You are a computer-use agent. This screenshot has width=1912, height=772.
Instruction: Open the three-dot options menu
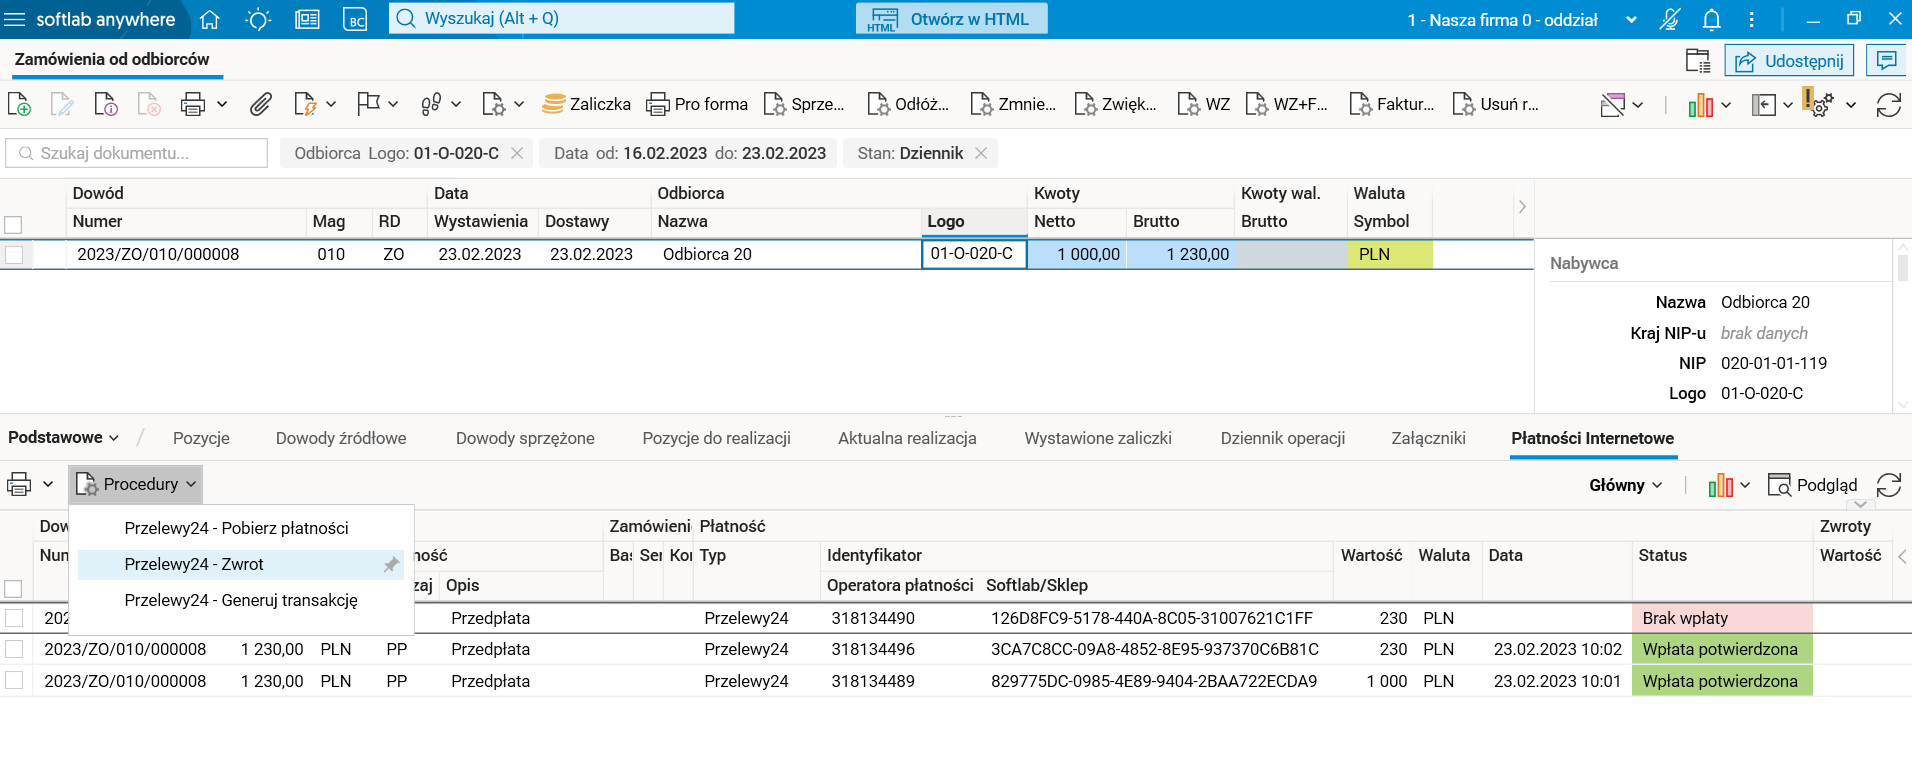click(1752, 19)
